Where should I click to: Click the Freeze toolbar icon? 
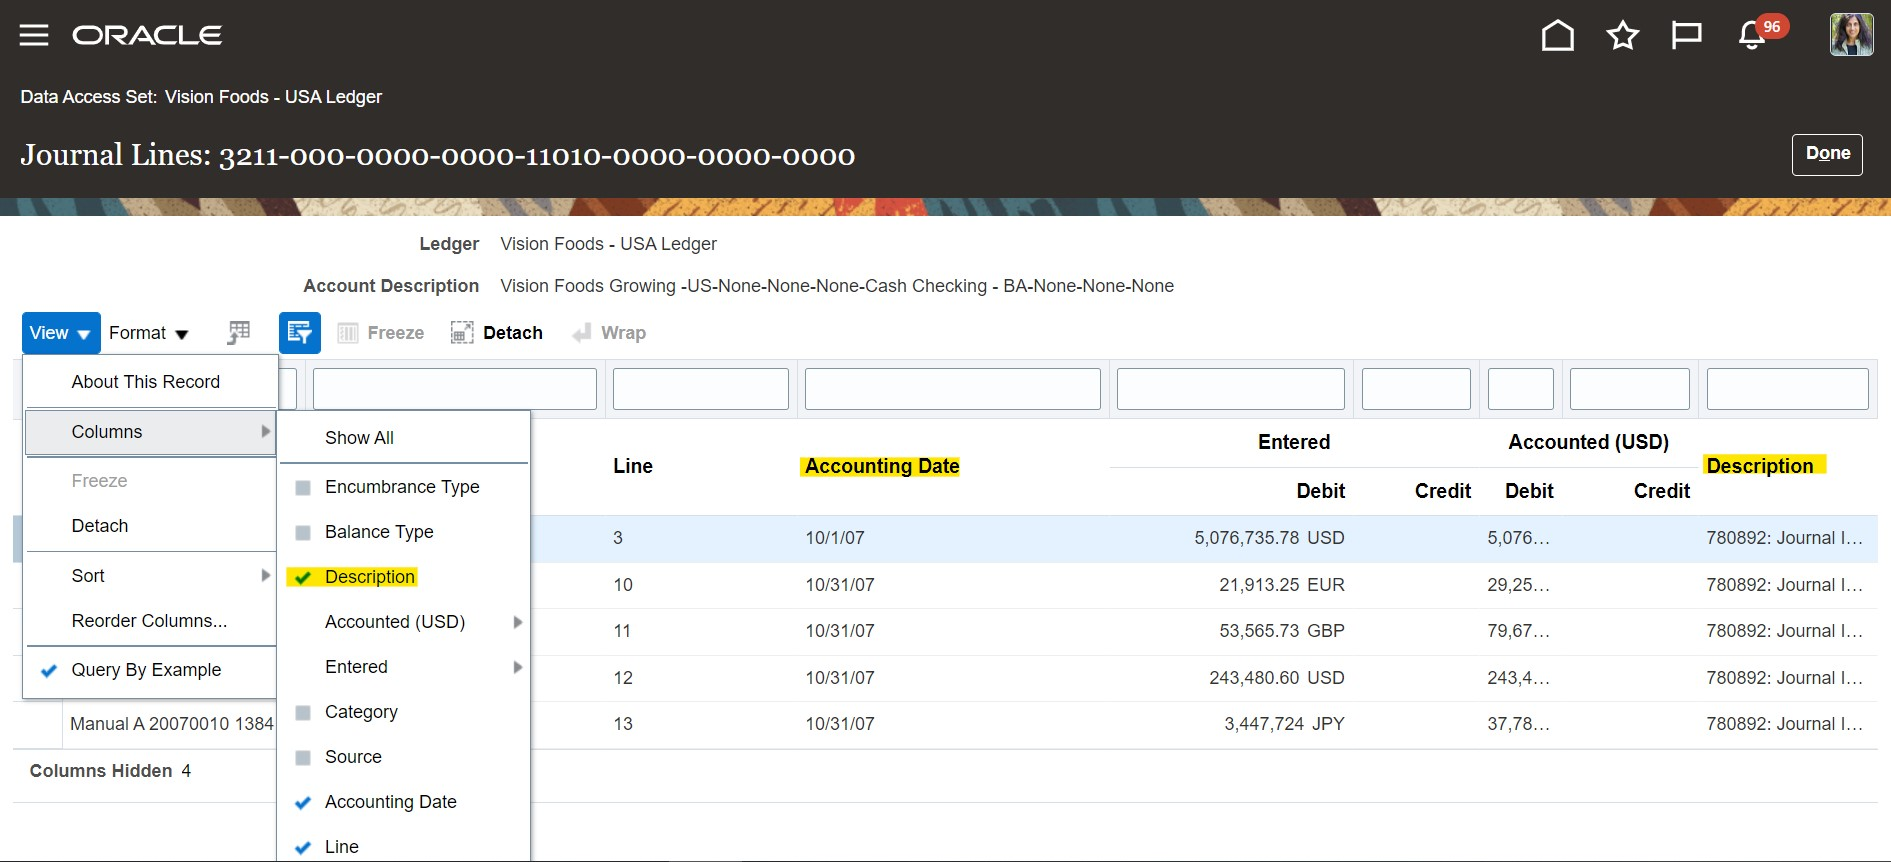point(380,333)
